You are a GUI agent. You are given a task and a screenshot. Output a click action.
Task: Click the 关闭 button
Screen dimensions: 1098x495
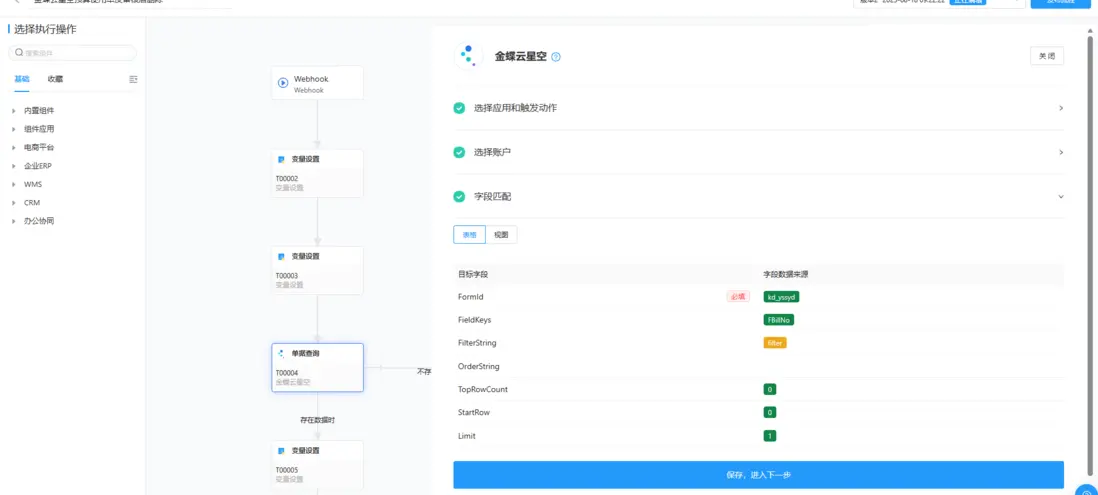point(1047,56)
